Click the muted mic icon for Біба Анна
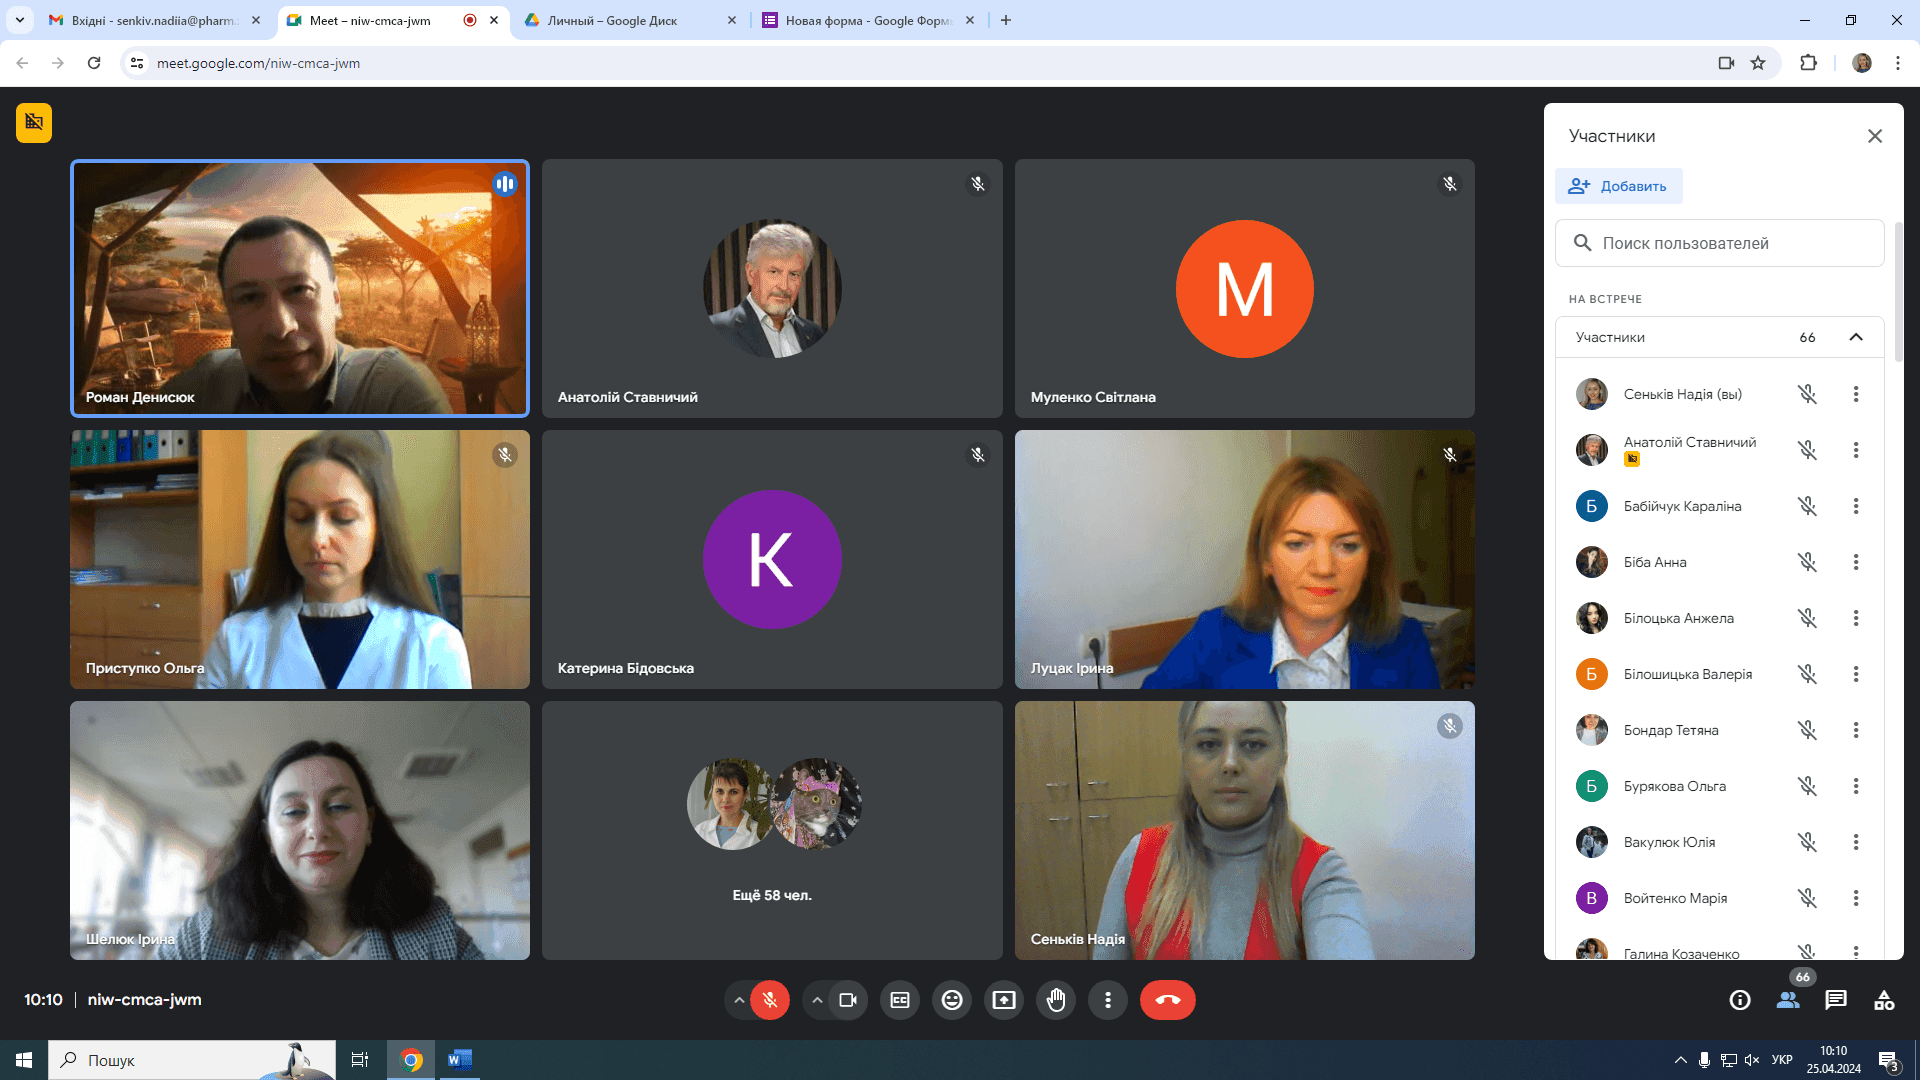This screenshot has height=1080, width=1920. (x=1807, y=562)
